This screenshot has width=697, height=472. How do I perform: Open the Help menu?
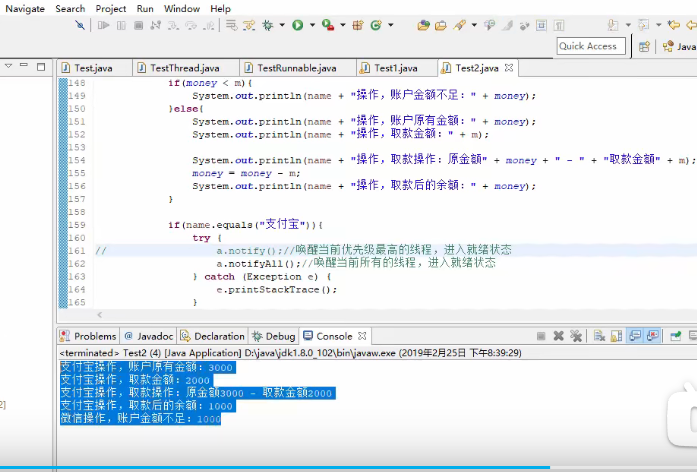click(x=220, y=8)
